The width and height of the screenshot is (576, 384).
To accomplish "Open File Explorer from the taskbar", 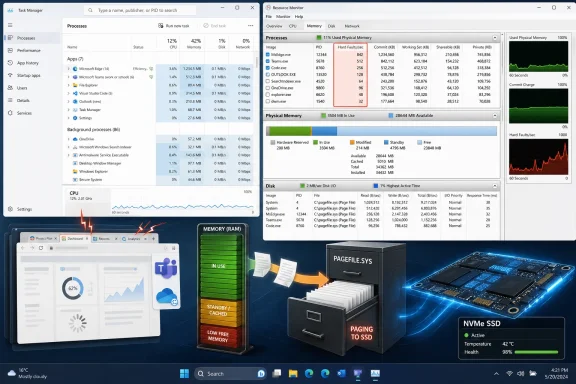I will [x=293, y=374].
